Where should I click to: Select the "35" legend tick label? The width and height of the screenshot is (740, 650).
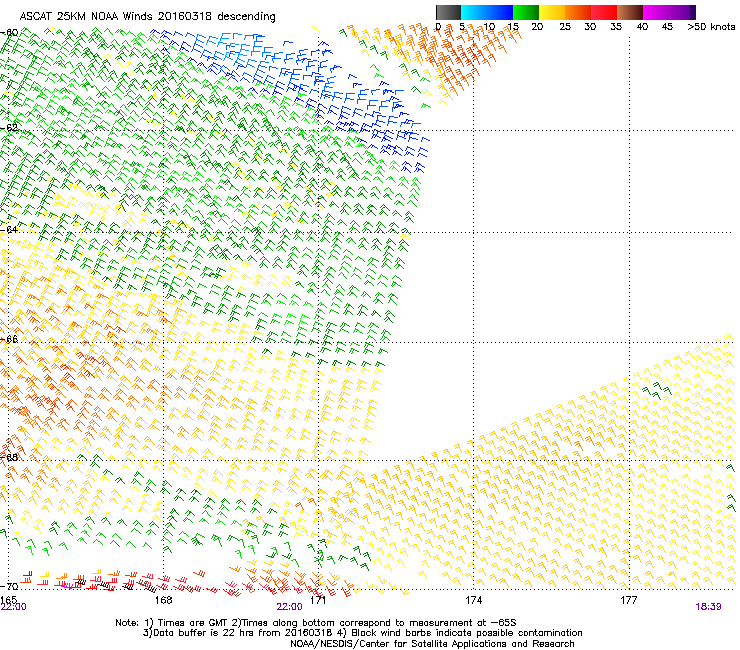[x=616, y=27]
